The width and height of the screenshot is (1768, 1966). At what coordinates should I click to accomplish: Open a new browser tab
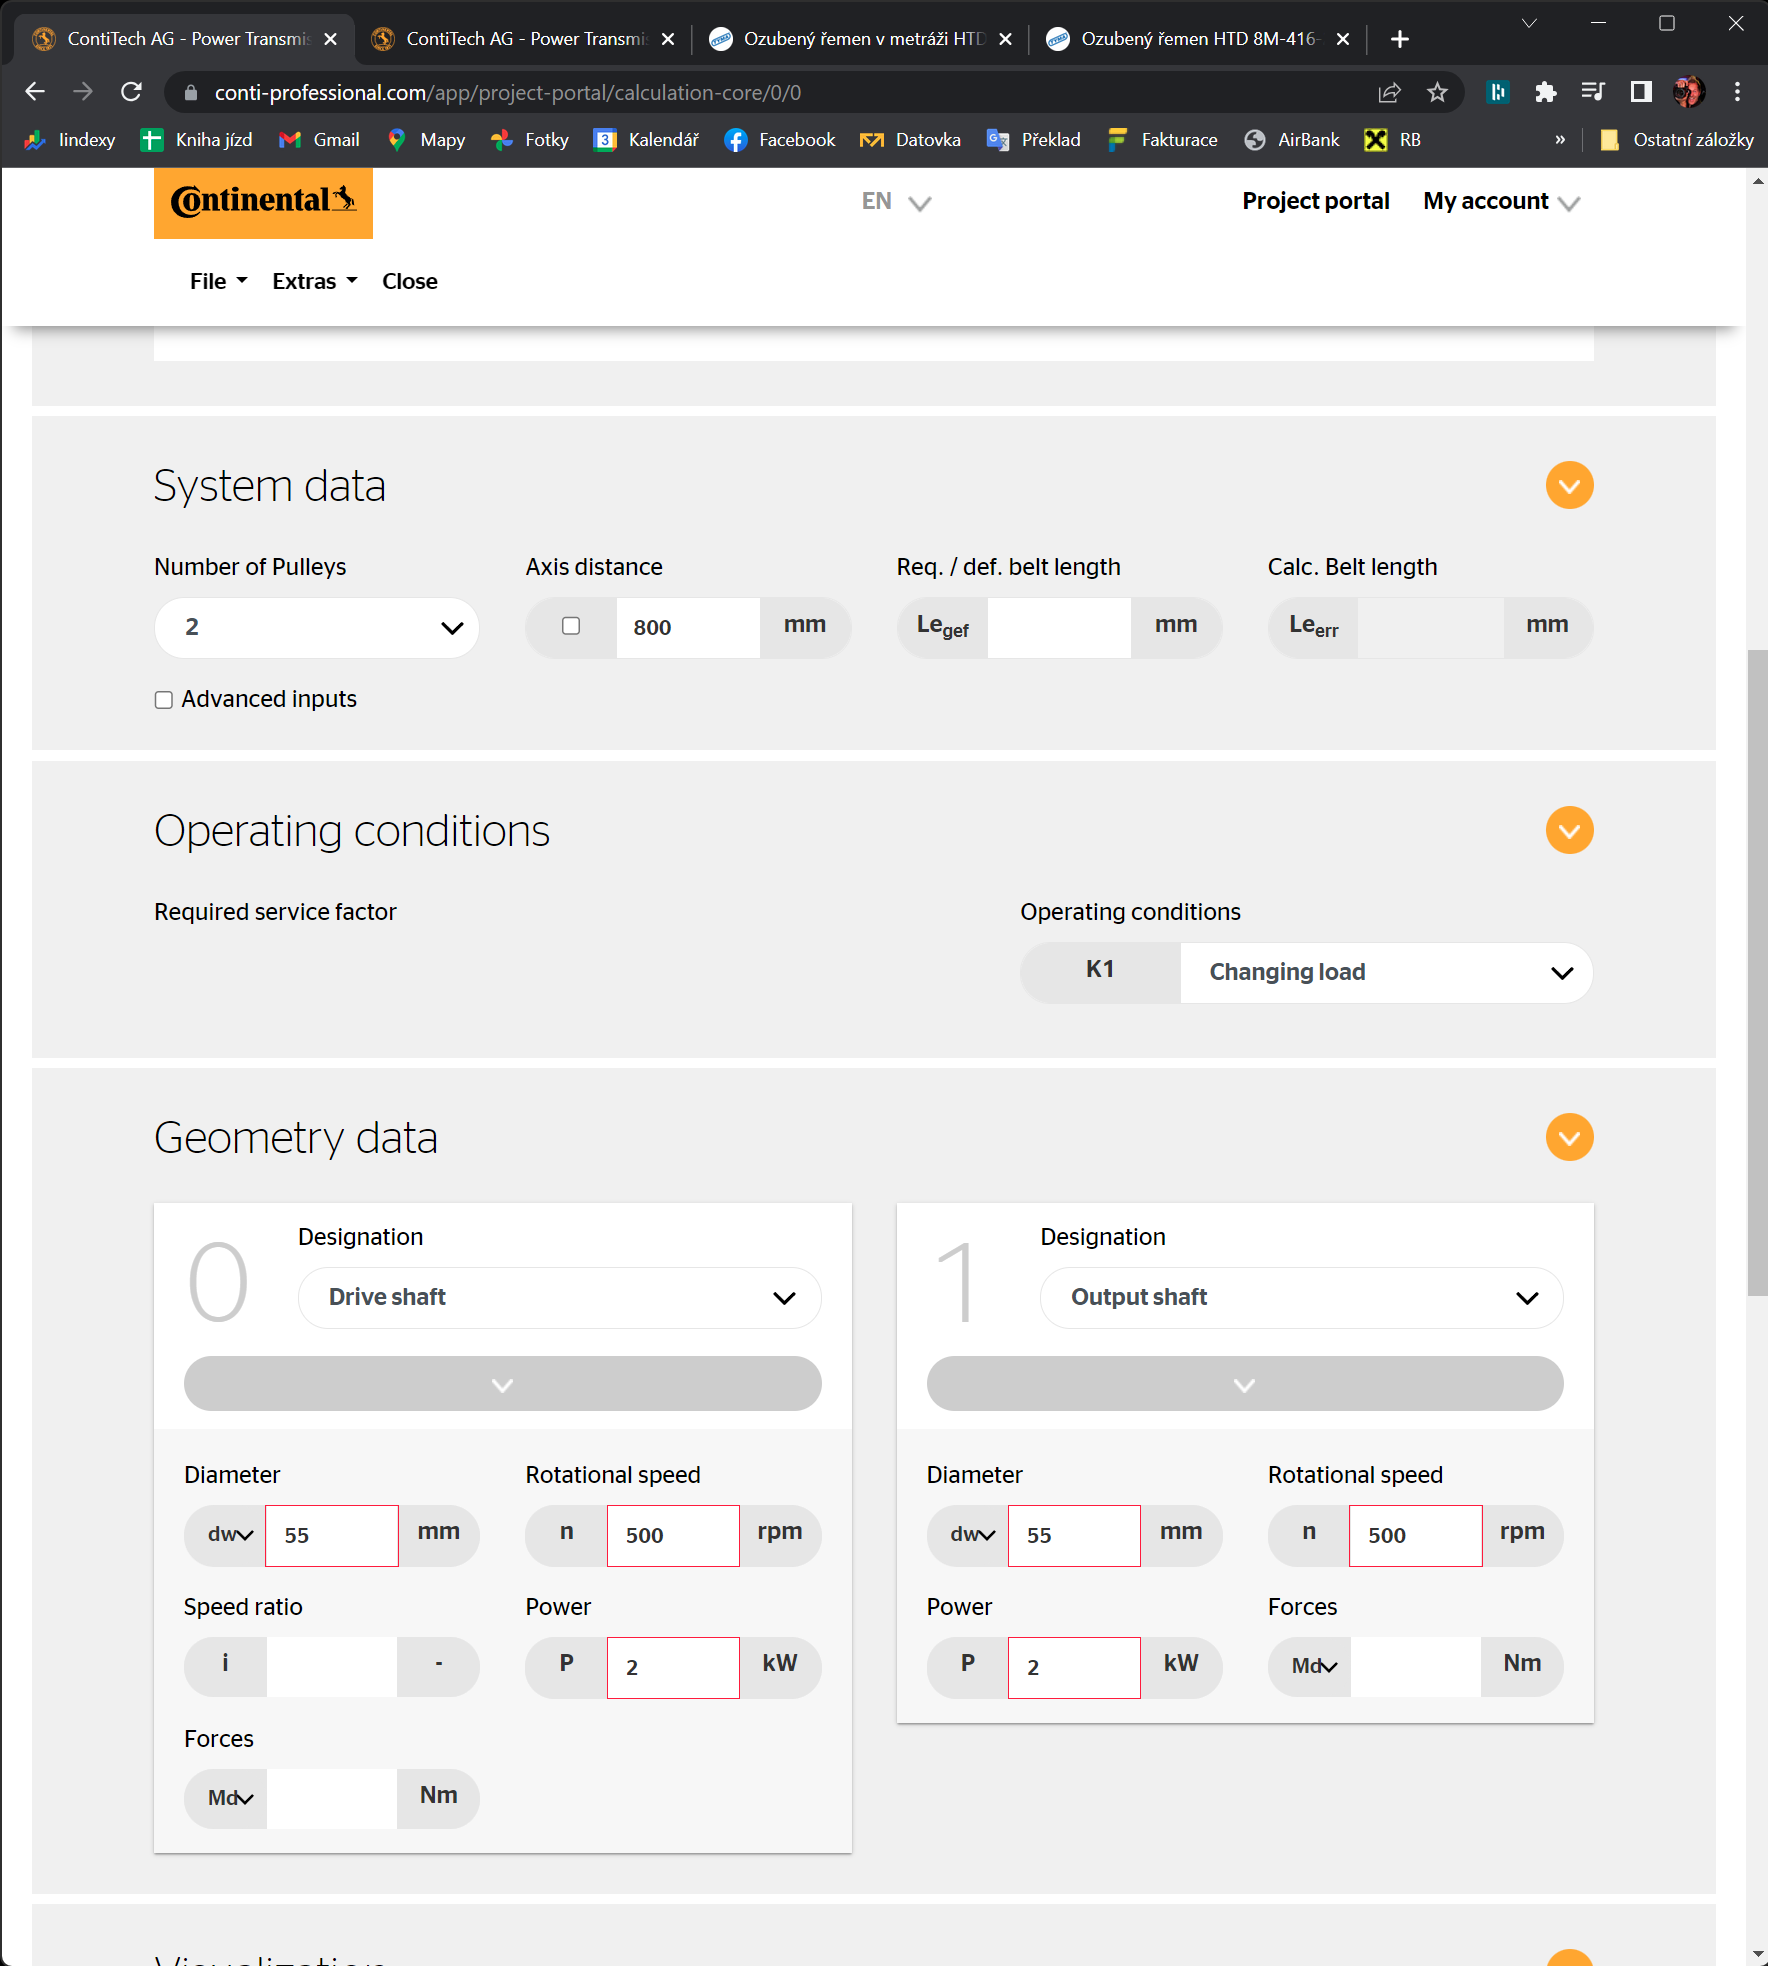(x=1400, y=39)
